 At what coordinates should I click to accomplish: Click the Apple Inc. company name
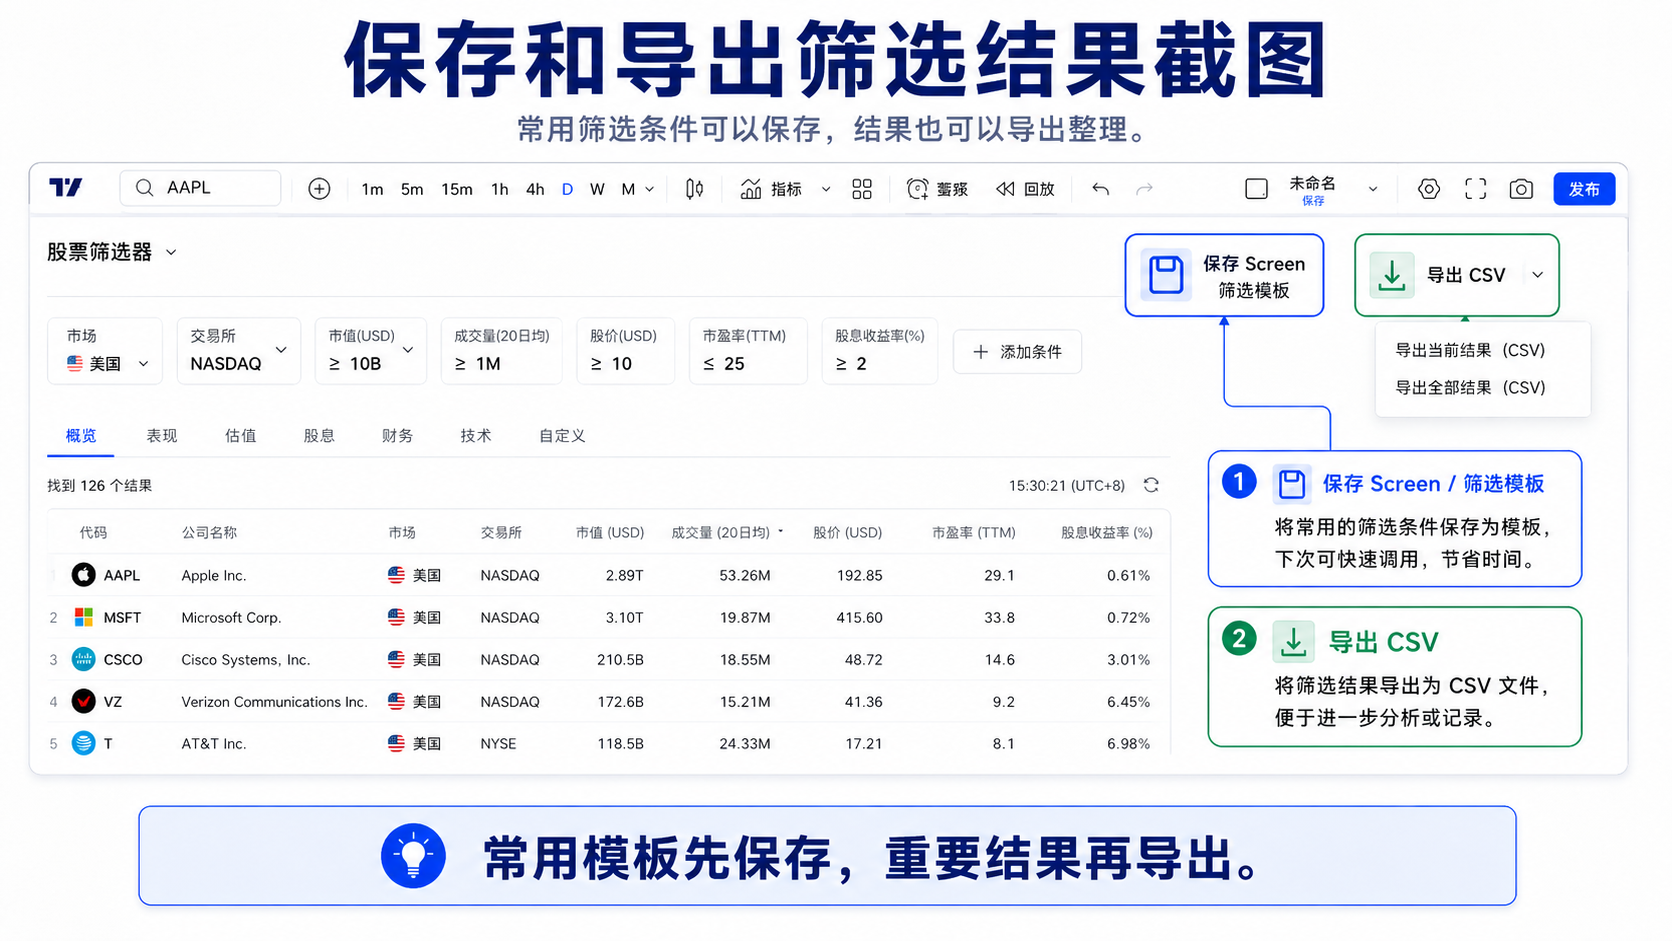click(214, 576)
